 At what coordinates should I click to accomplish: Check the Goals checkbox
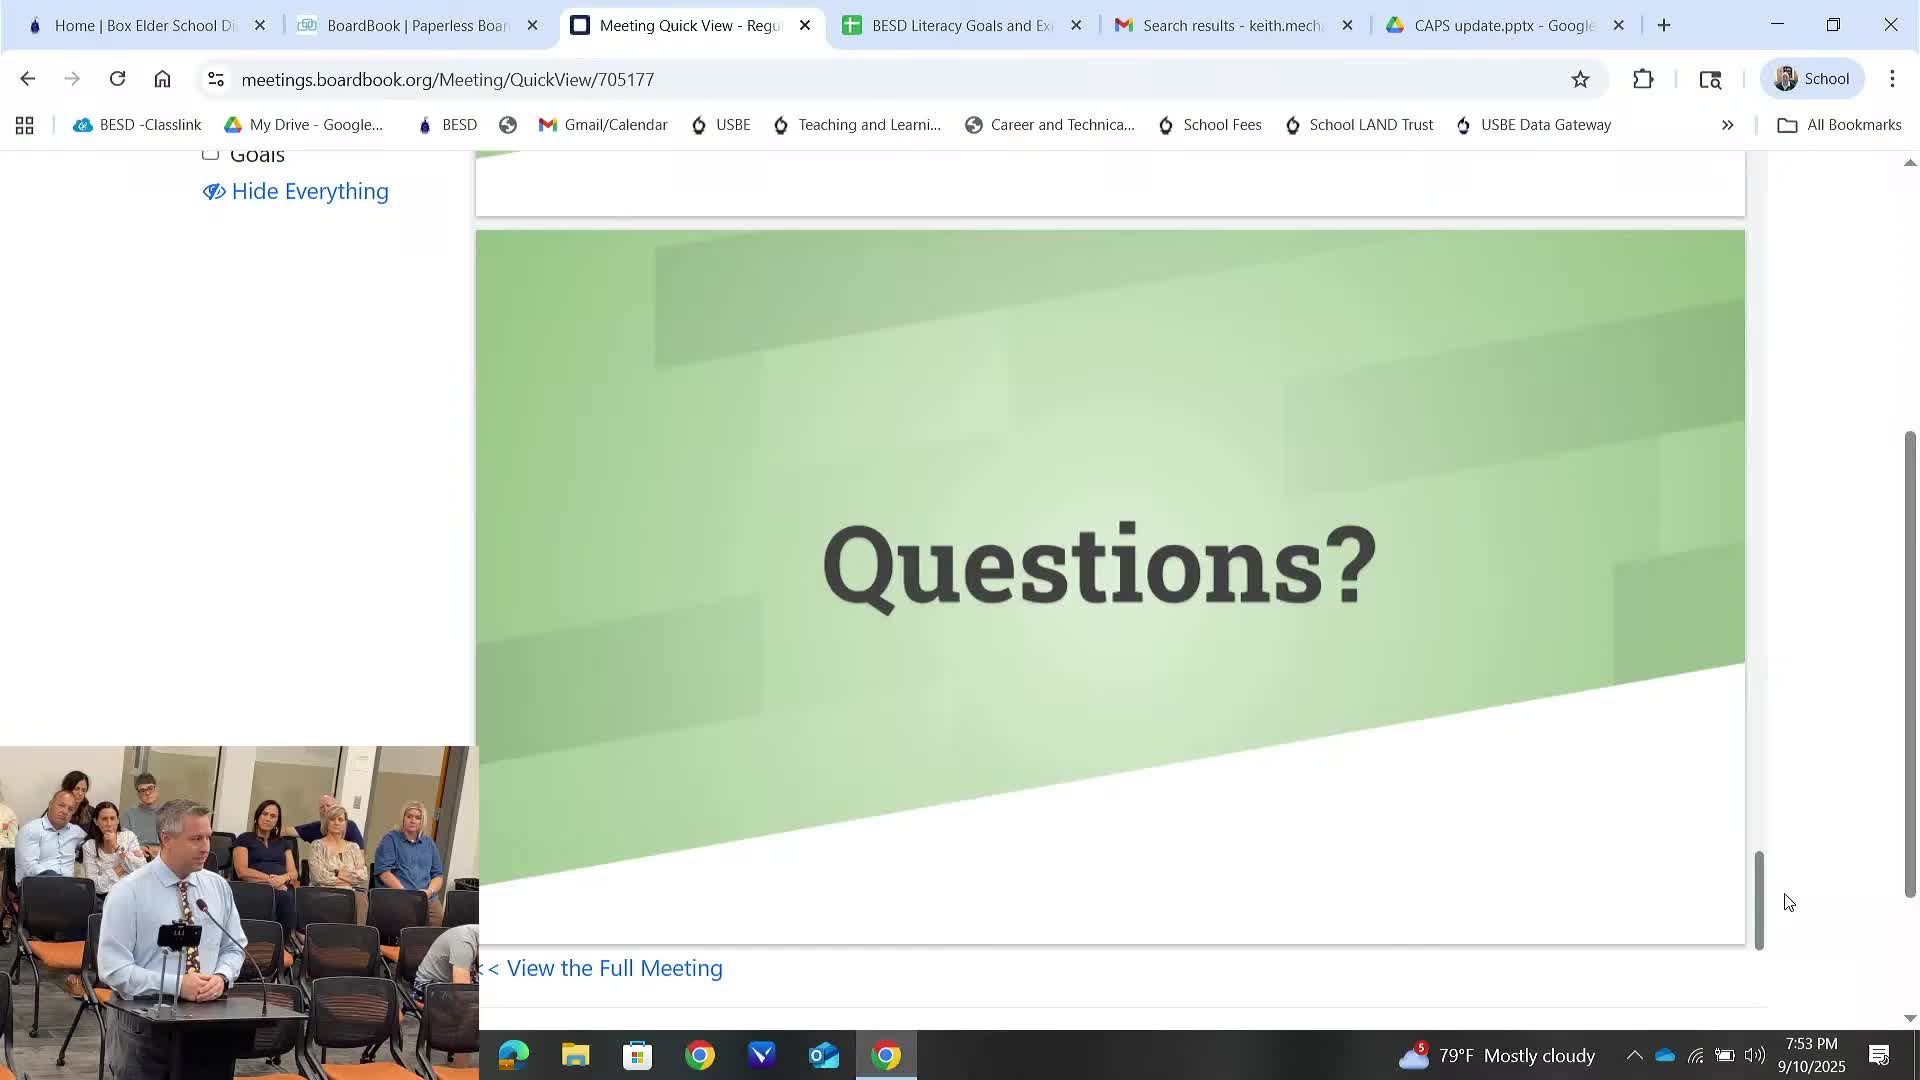[x=210, y=154]
